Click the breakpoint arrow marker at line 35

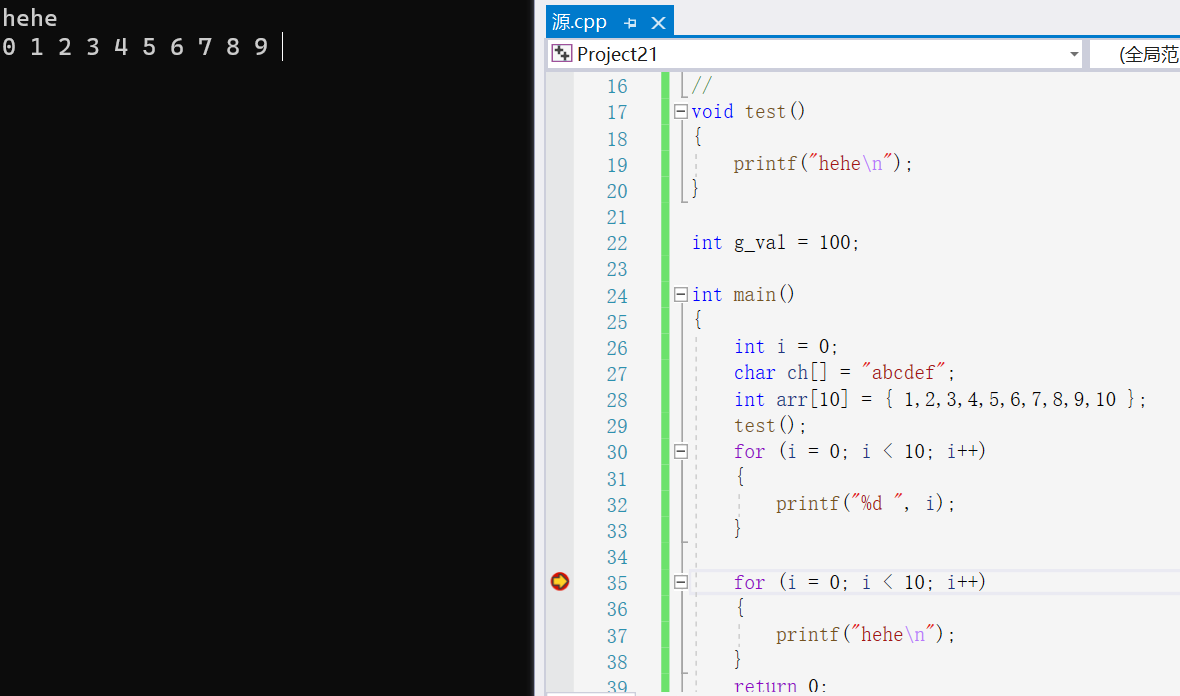pyautogui.click(x=560, y=582)
